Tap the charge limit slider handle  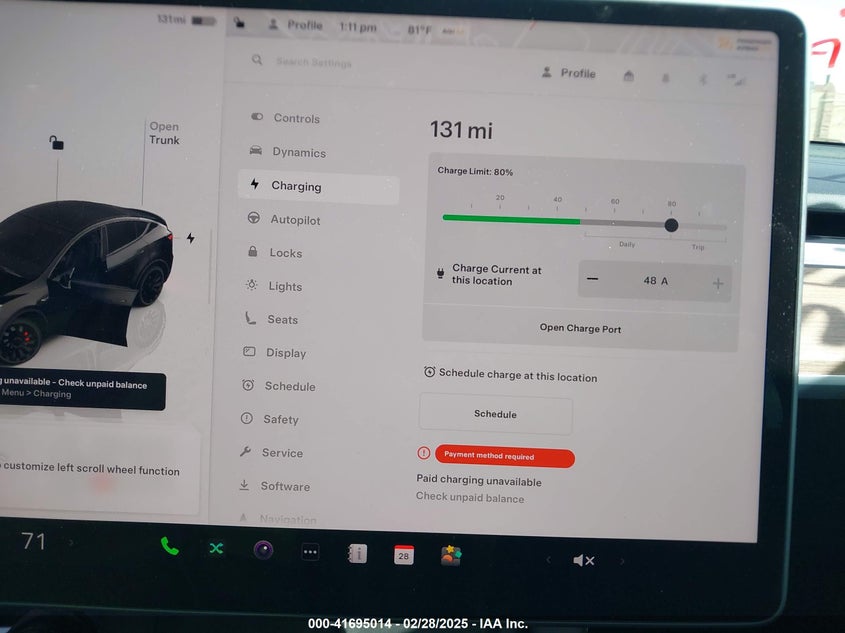click(x=671, y=224)
